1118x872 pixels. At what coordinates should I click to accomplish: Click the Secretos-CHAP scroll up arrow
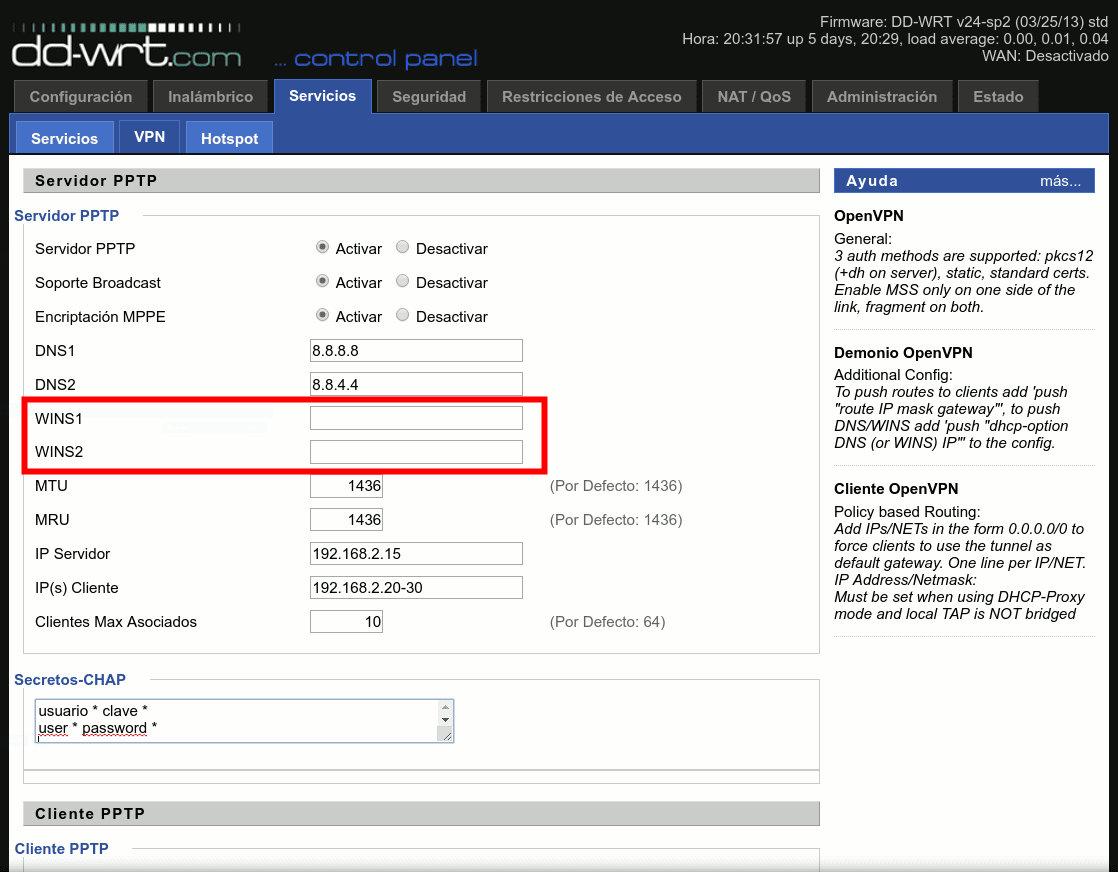pos(446,708)
